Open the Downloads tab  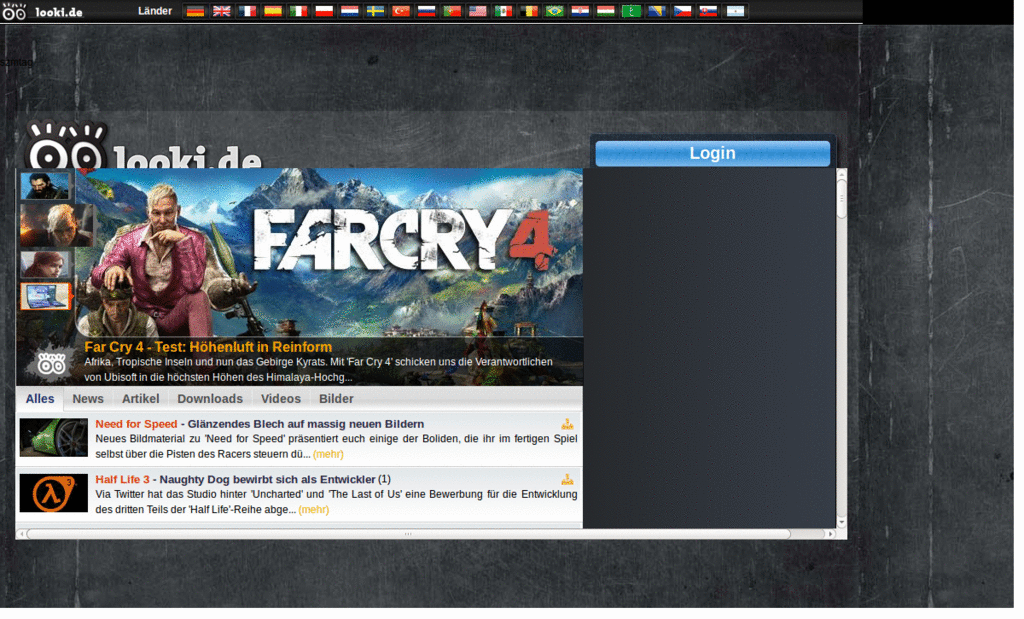(210, 399)
